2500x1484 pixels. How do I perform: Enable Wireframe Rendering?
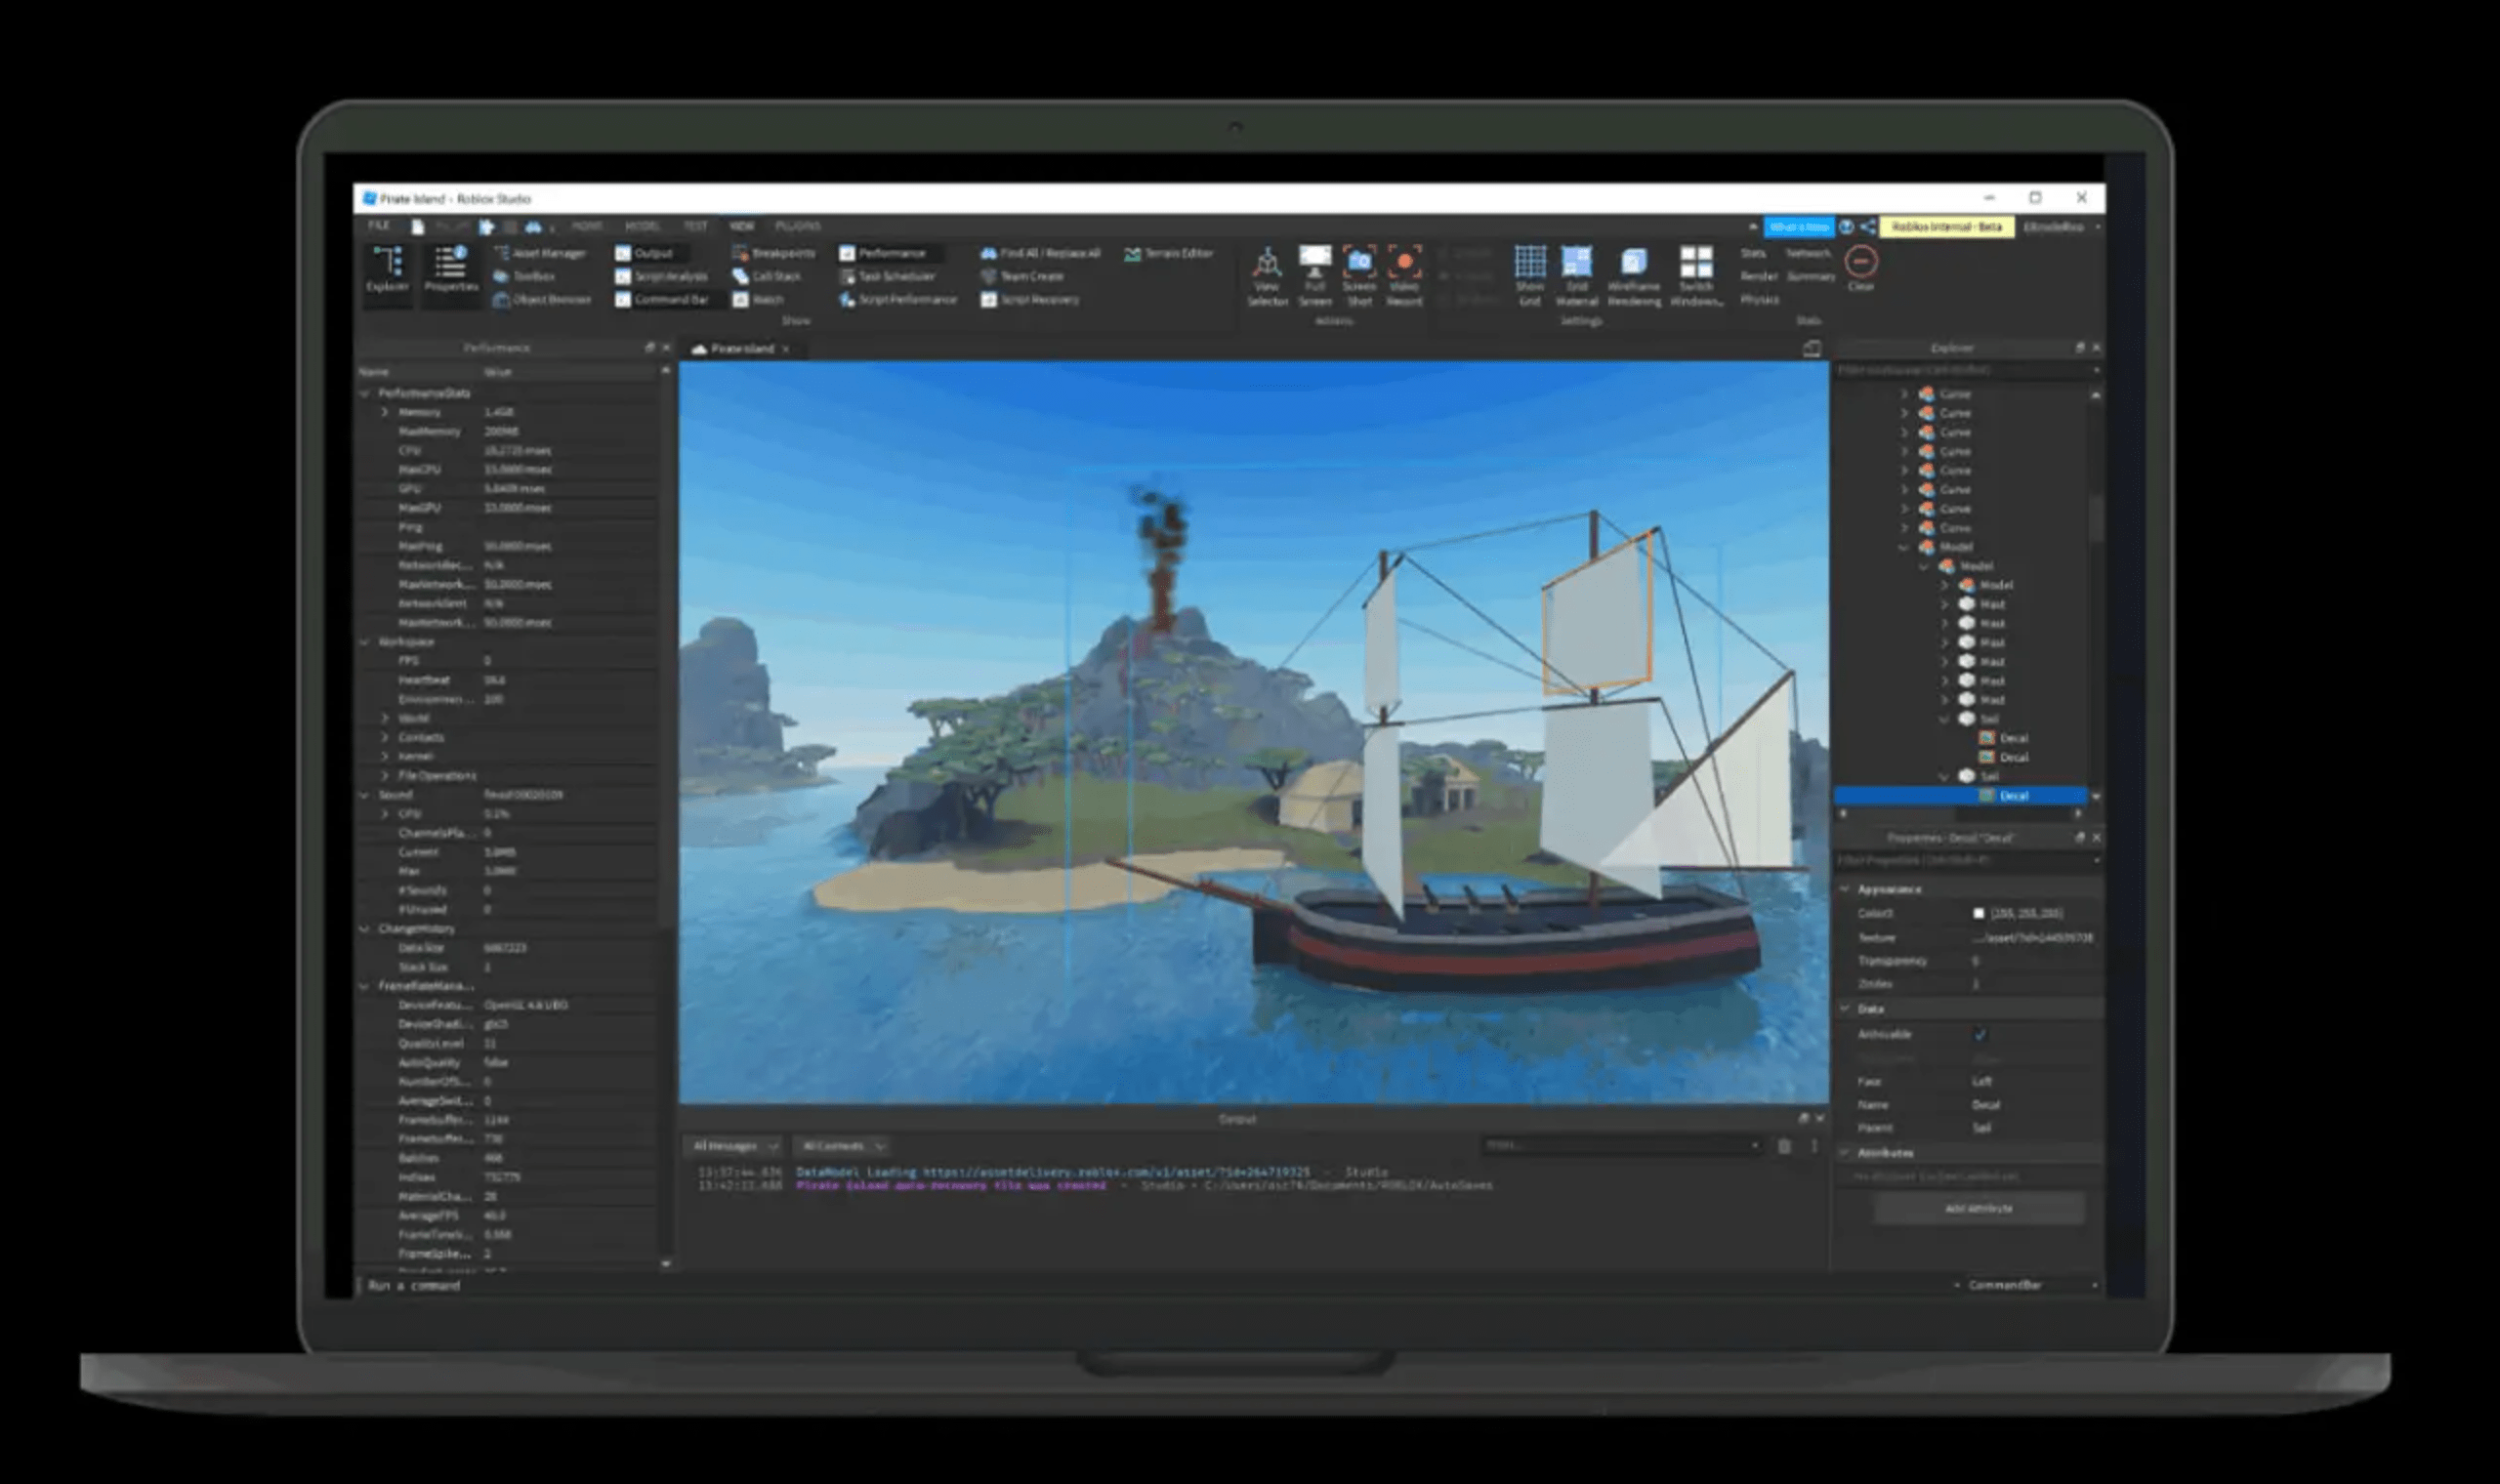click(1633, 263)
